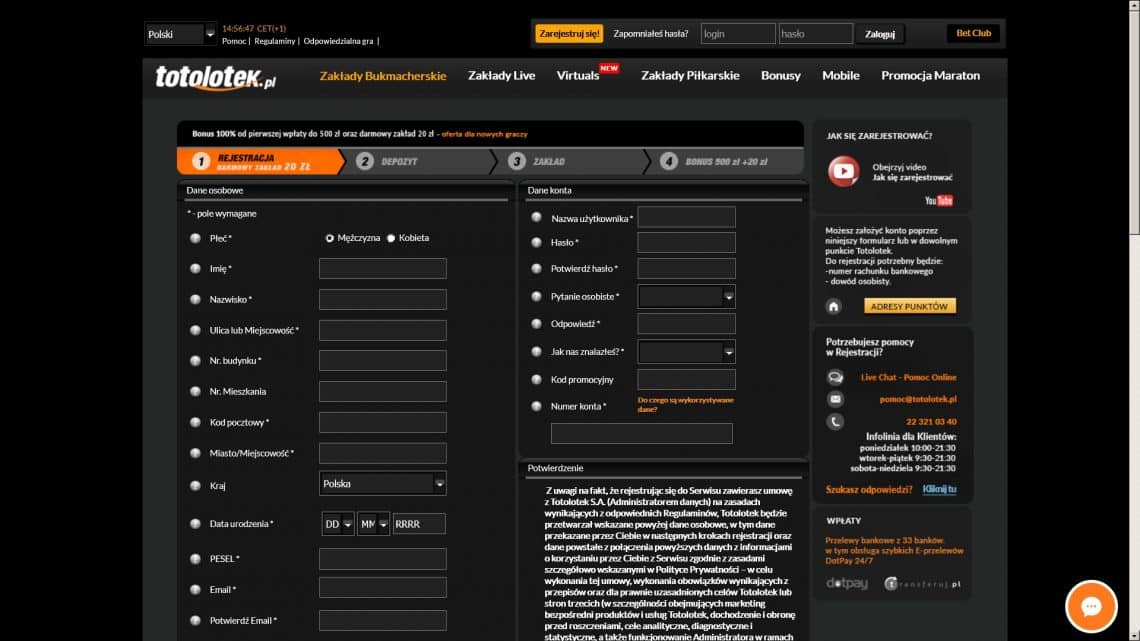Screen dimensions: 1140x641
Task: Select the Mężczyzna gender radio button
Action: (330, 238)
